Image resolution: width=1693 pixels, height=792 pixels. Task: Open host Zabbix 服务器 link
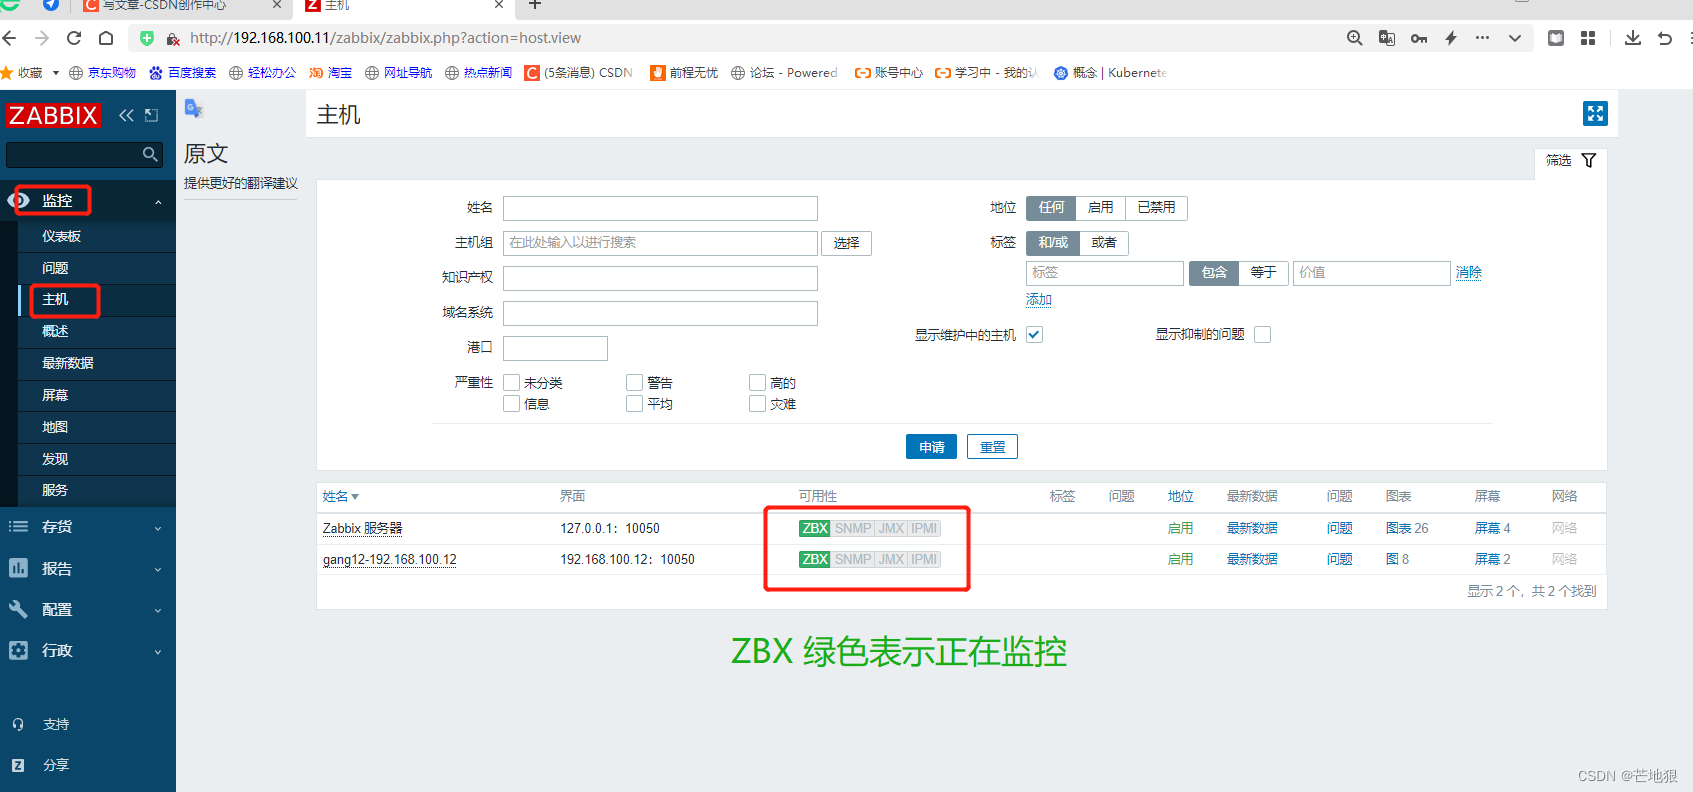pyautogui.click(x=362, y=528)
